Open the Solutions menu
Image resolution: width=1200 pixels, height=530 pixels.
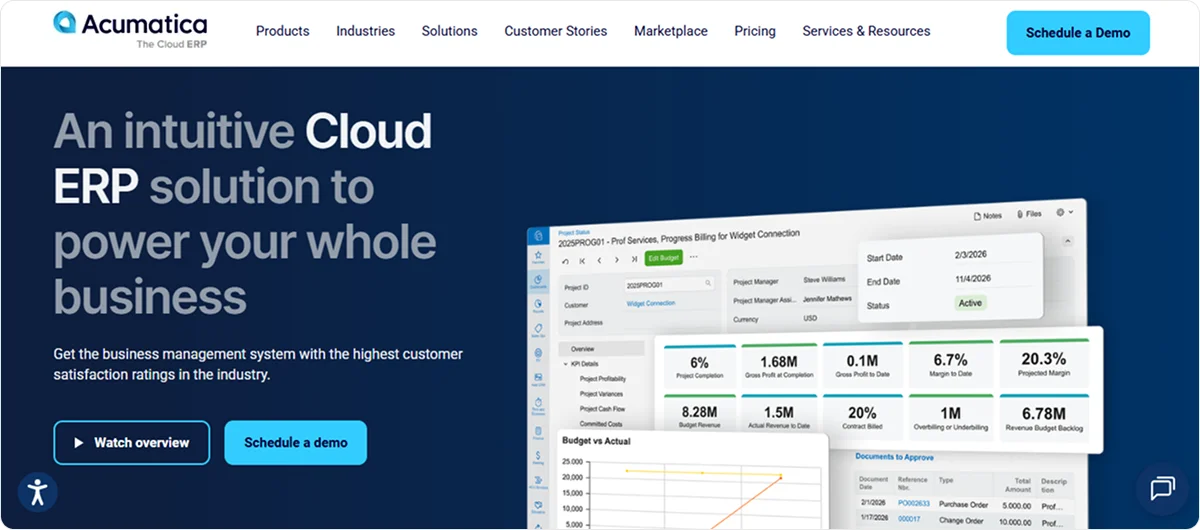(450, 31)
